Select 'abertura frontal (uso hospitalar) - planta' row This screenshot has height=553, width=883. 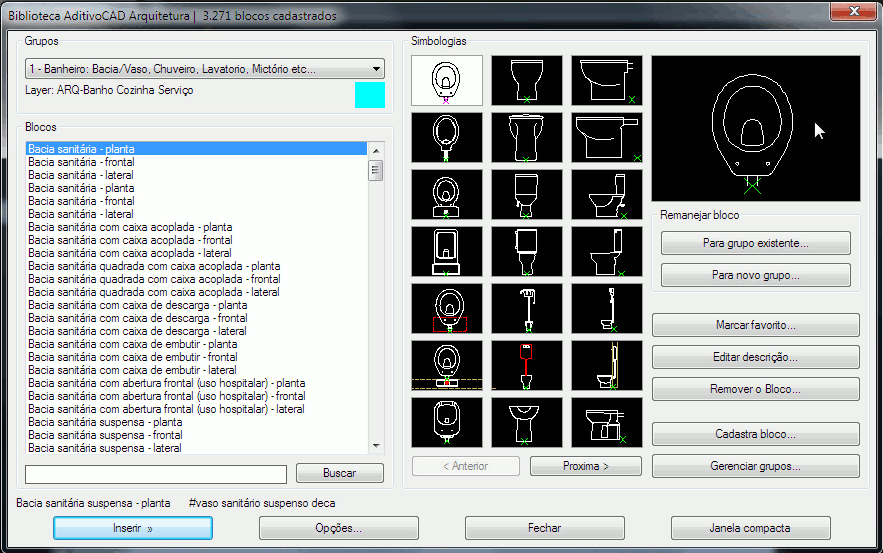197,383
